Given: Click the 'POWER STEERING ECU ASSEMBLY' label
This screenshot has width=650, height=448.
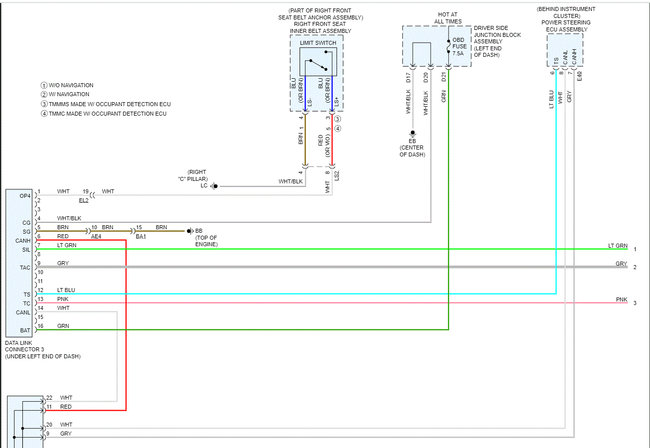Looking at the screenshot, I should (x=565, y=26).
